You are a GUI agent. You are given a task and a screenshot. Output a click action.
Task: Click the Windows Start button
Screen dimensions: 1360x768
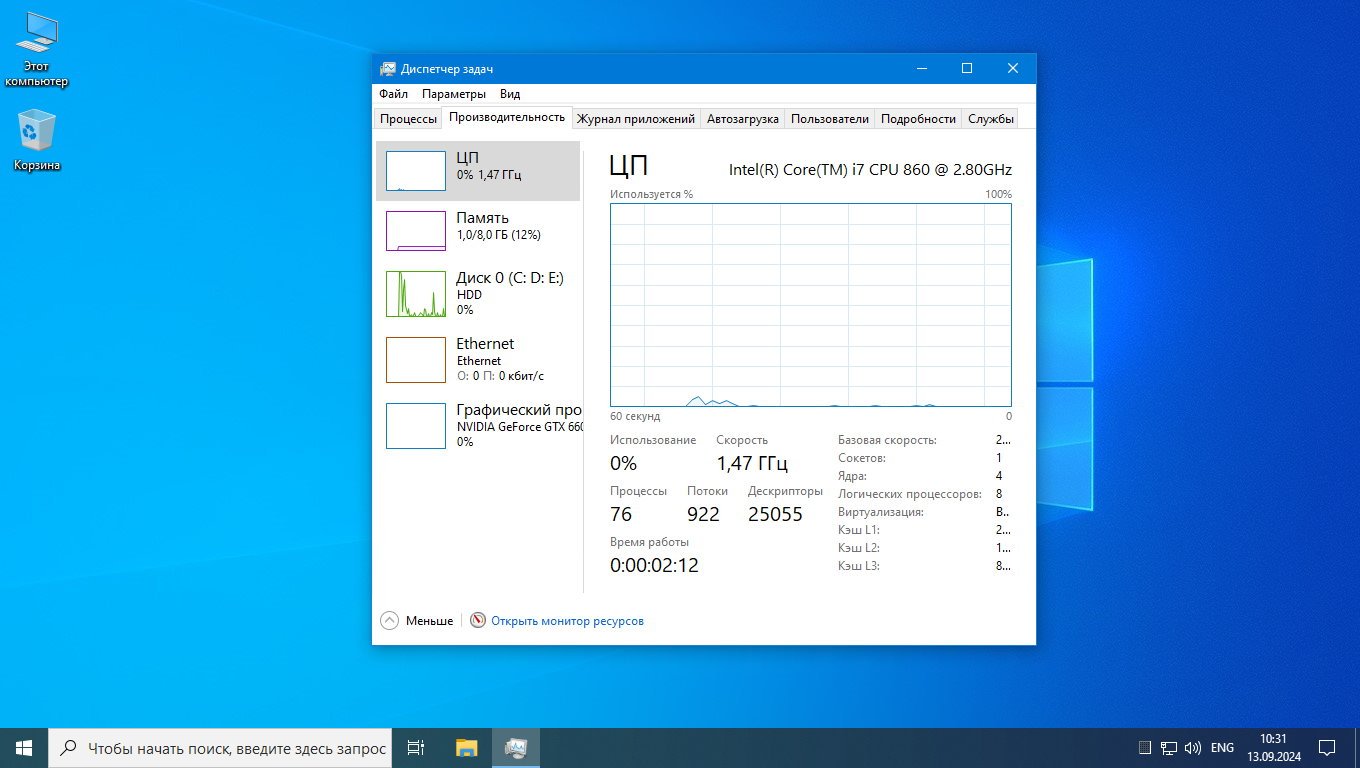(x=24, y=747)
